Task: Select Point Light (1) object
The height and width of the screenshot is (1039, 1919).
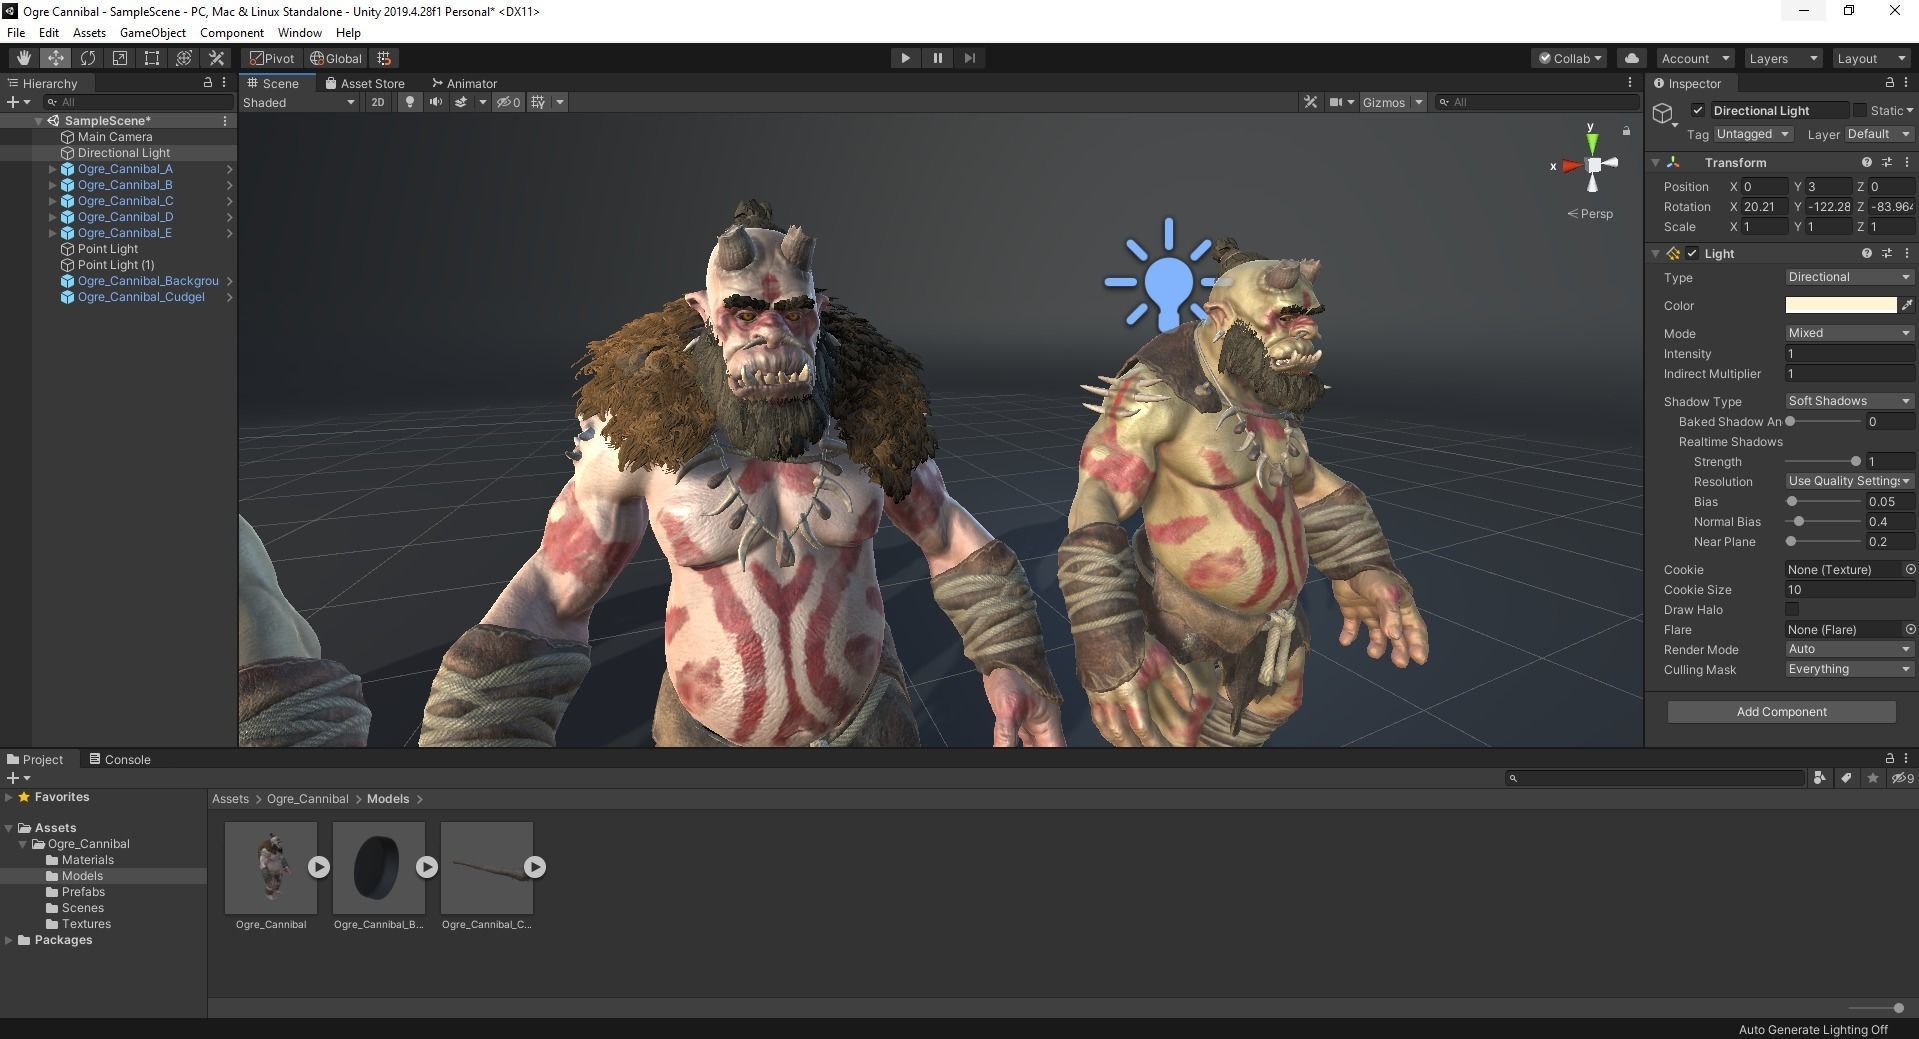Action: [x=116, y=265]
